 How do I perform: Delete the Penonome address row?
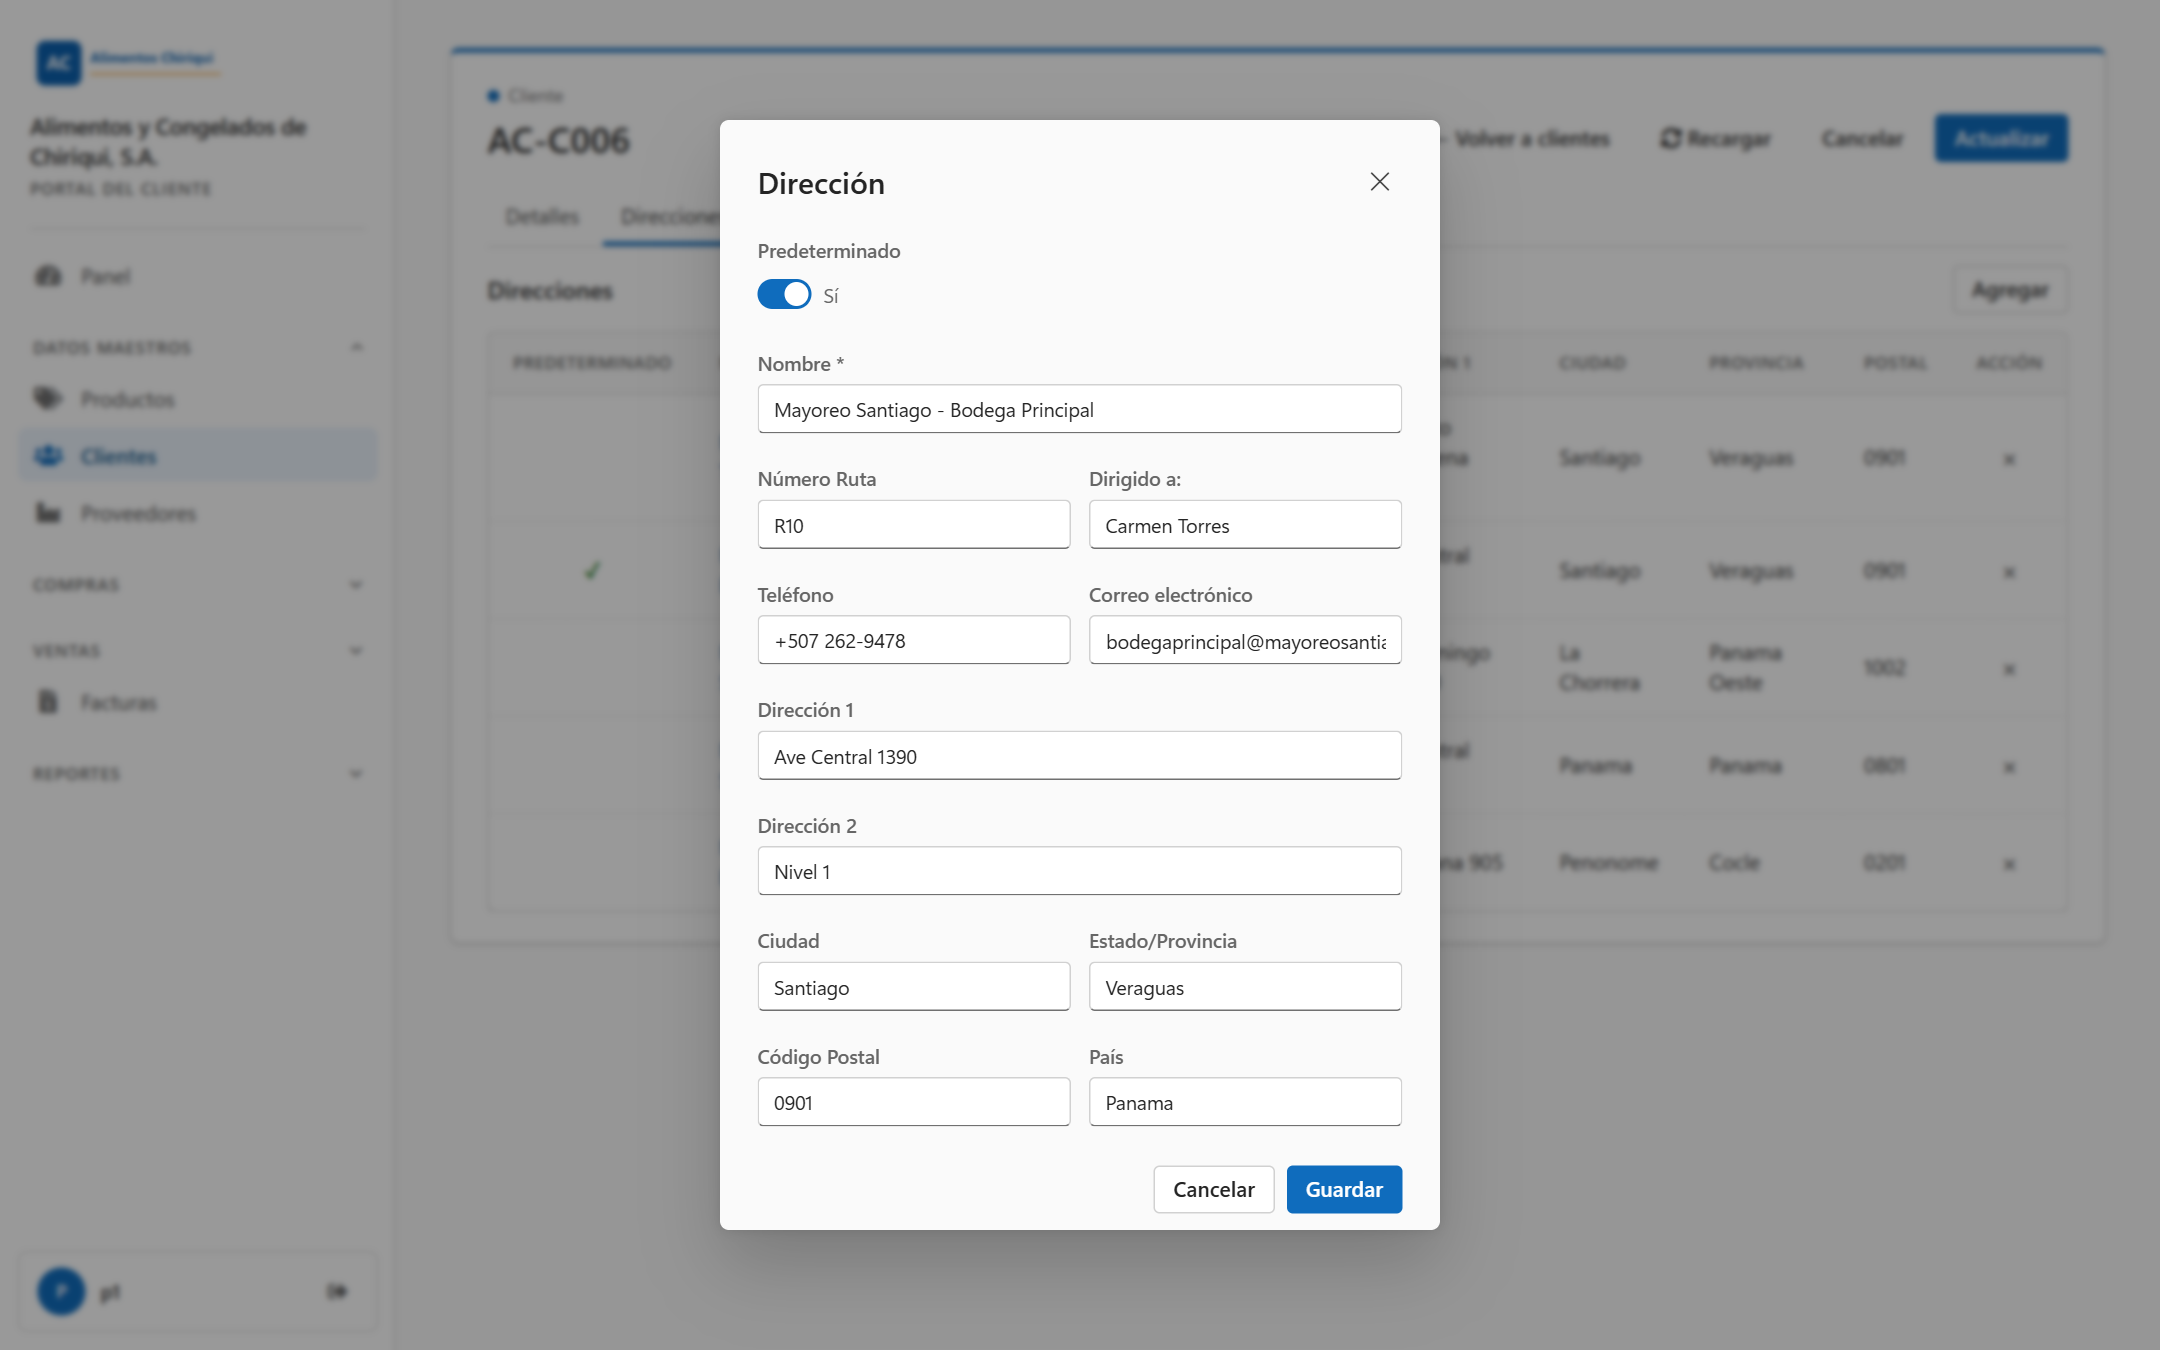(2009, 863)
